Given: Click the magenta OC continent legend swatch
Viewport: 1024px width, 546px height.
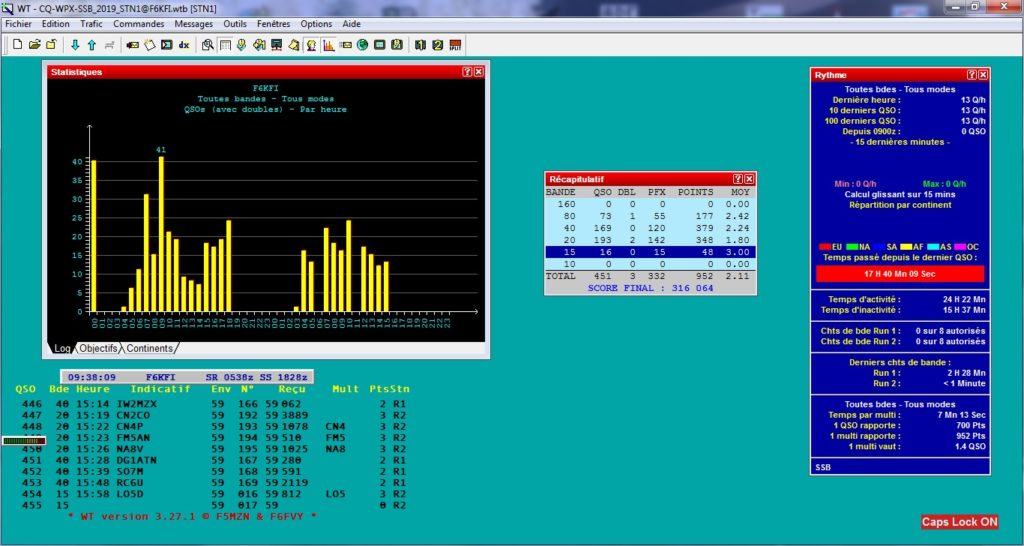Looking at the screenshot, I should pos(960,248).
